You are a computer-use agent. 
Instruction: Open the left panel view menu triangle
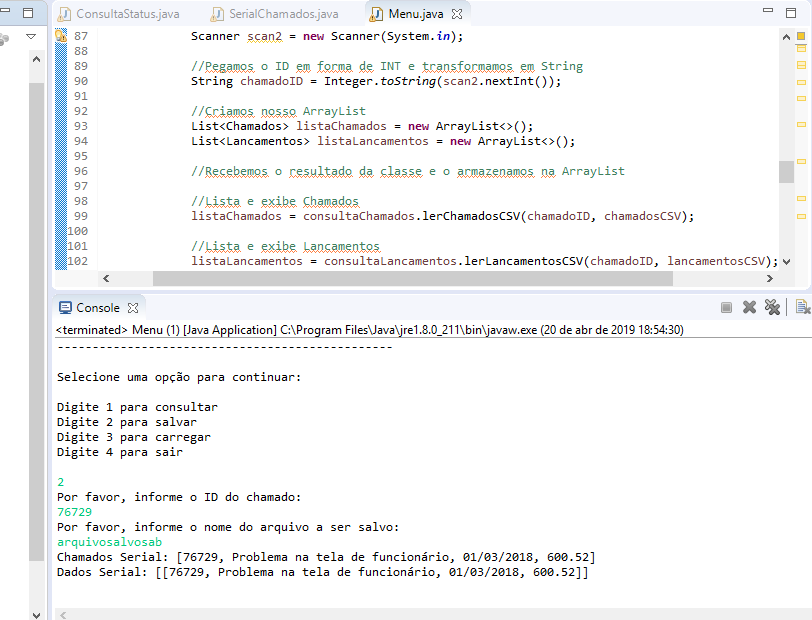pos(31,37)
